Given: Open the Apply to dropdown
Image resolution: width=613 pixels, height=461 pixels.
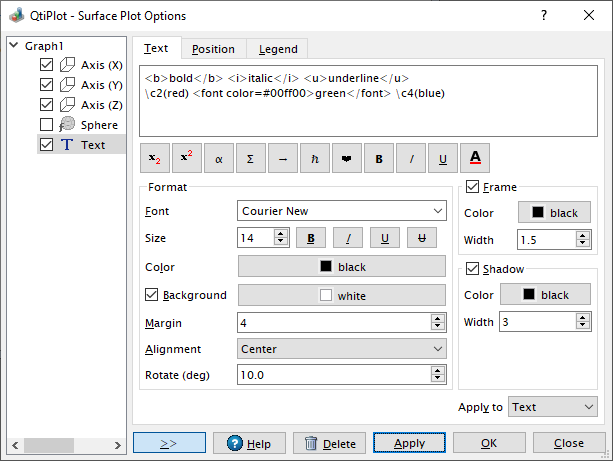Looking at the screenshot, I should tap(552, 407).
